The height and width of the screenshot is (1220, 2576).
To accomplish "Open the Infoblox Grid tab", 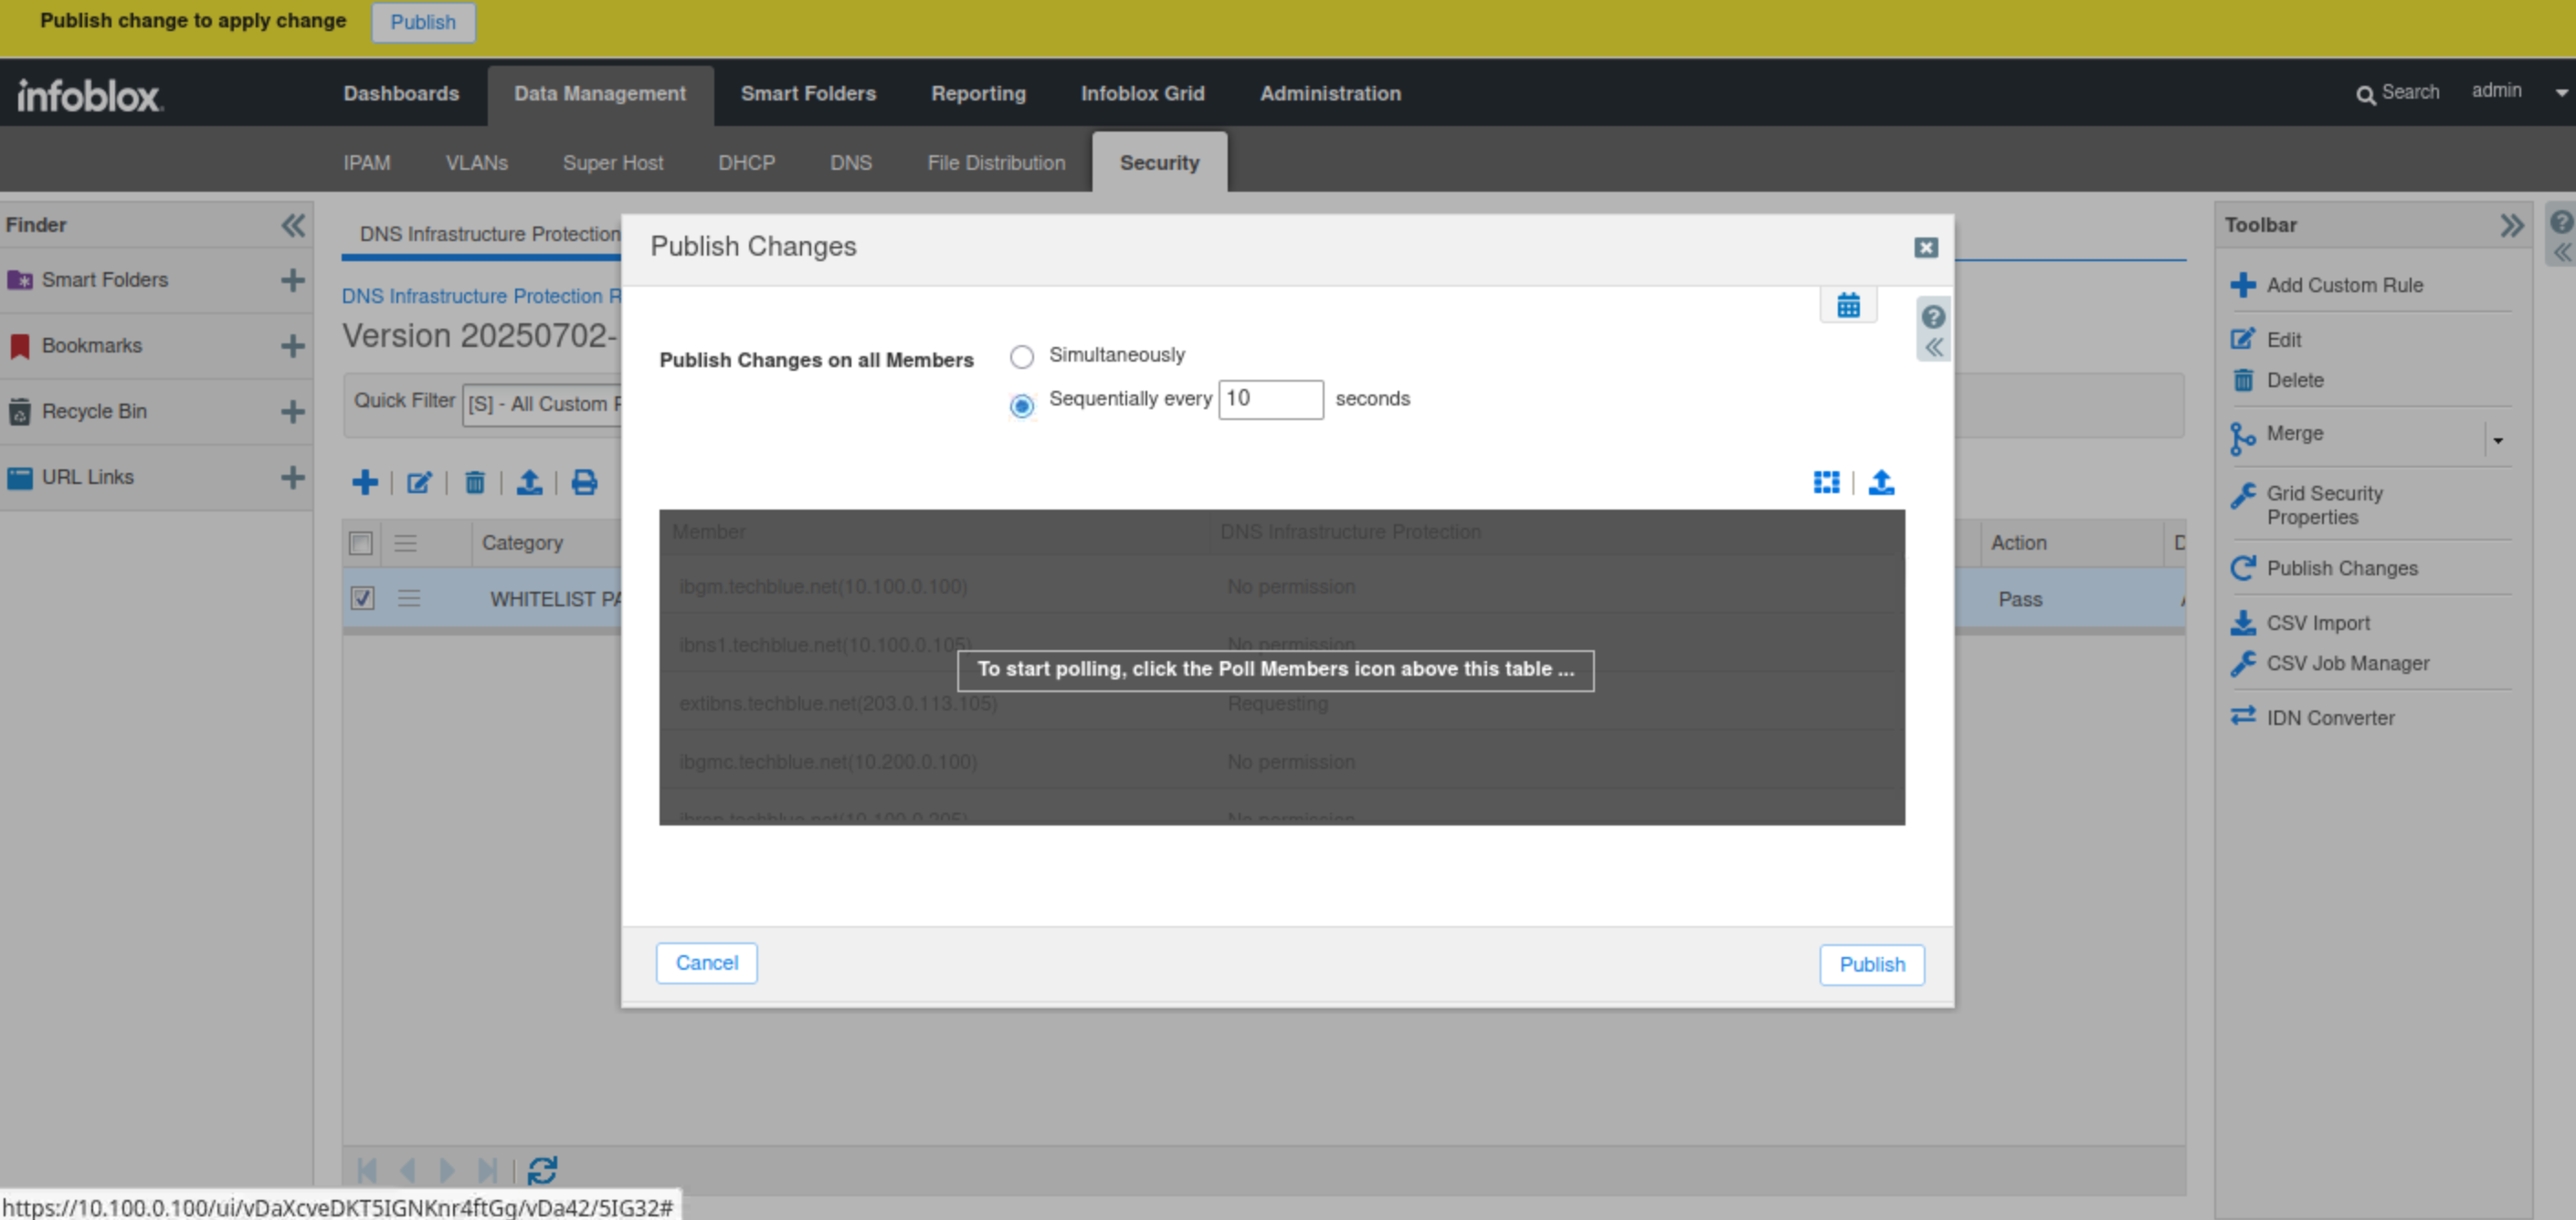I will [x=1142, y=94].
